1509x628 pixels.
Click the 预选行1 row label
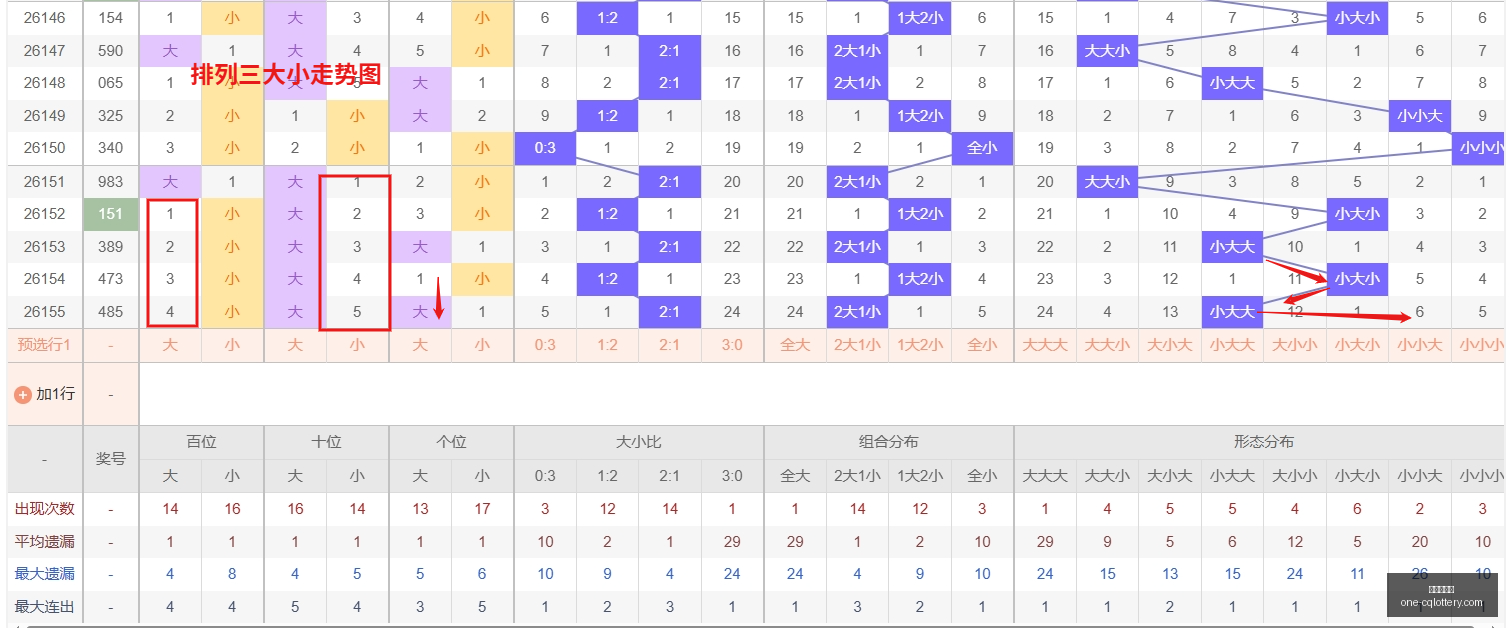(44, 345)
